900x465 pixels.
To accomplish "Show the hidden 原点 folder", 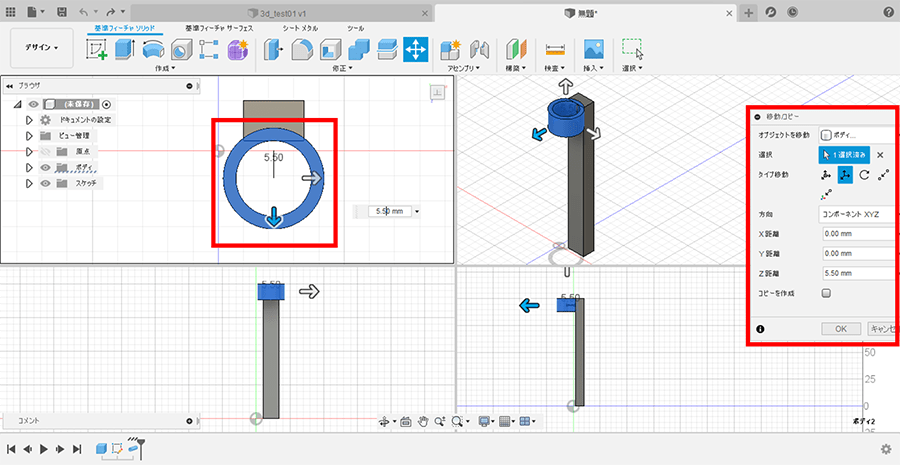I will tap(45, 151).
